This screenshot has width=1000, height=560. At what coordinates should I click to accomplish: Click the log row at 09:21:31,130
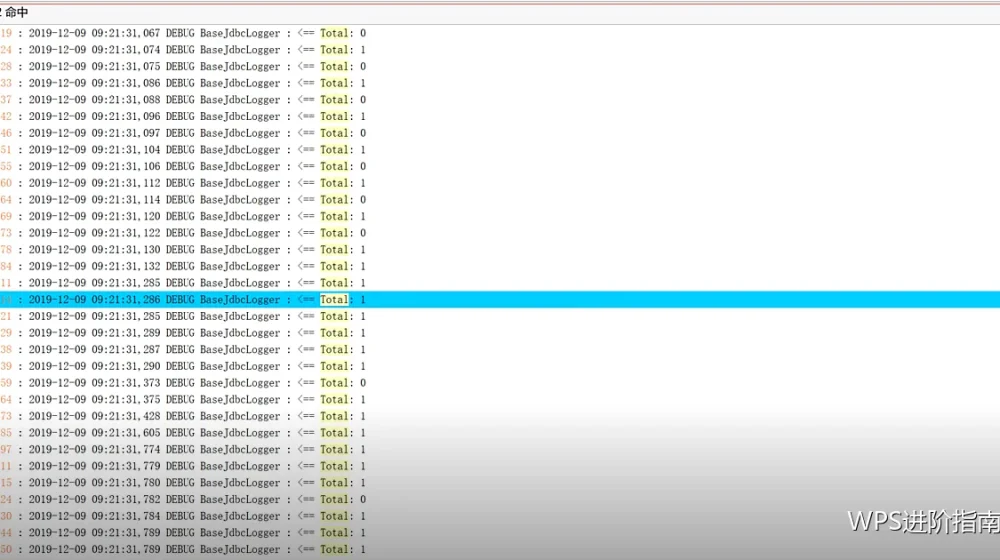point(500,249)
